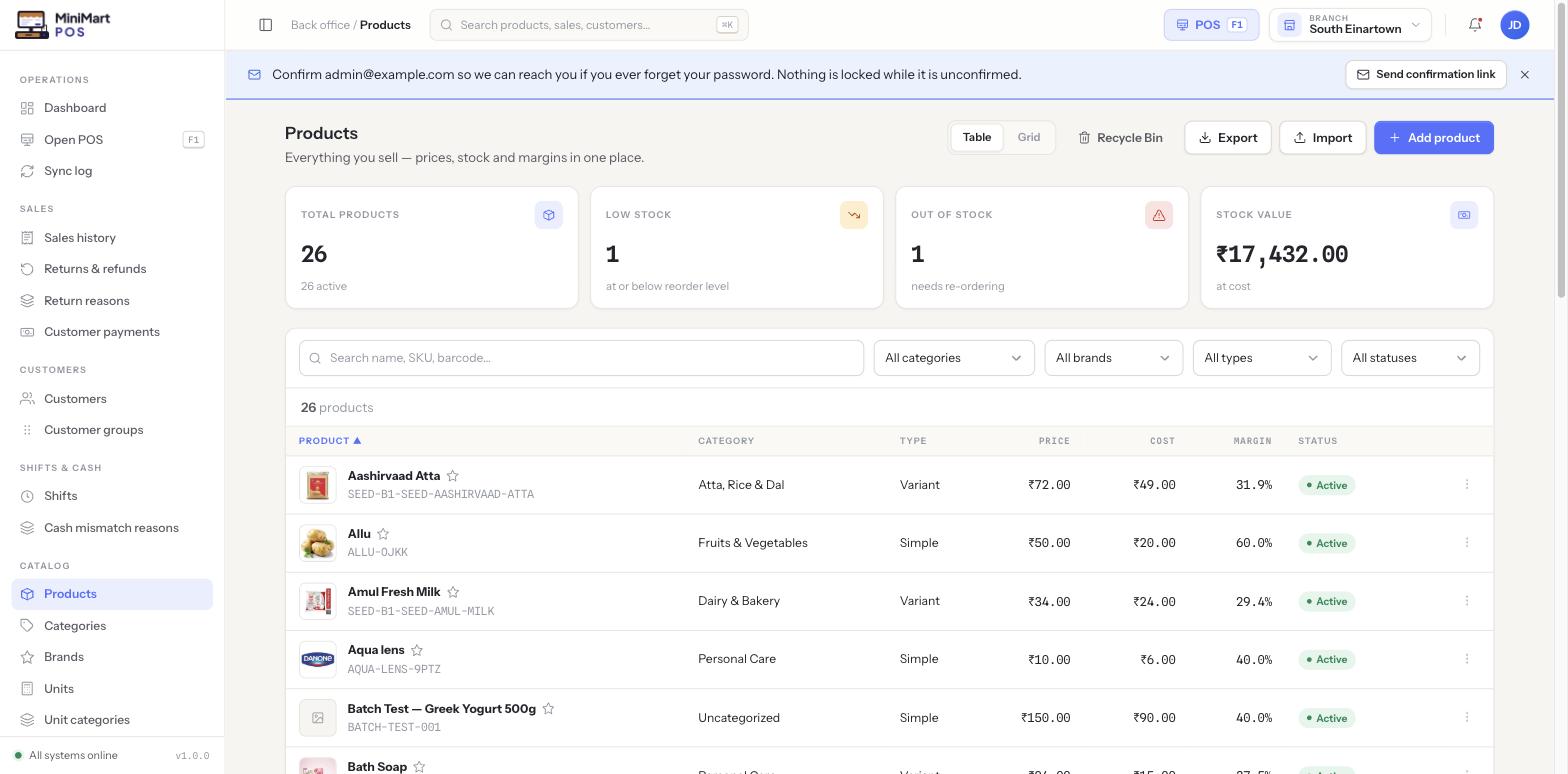Toggle the sidebar panel icon
This screenshot has height=774, width=1568.
click(x=266, y=25)
